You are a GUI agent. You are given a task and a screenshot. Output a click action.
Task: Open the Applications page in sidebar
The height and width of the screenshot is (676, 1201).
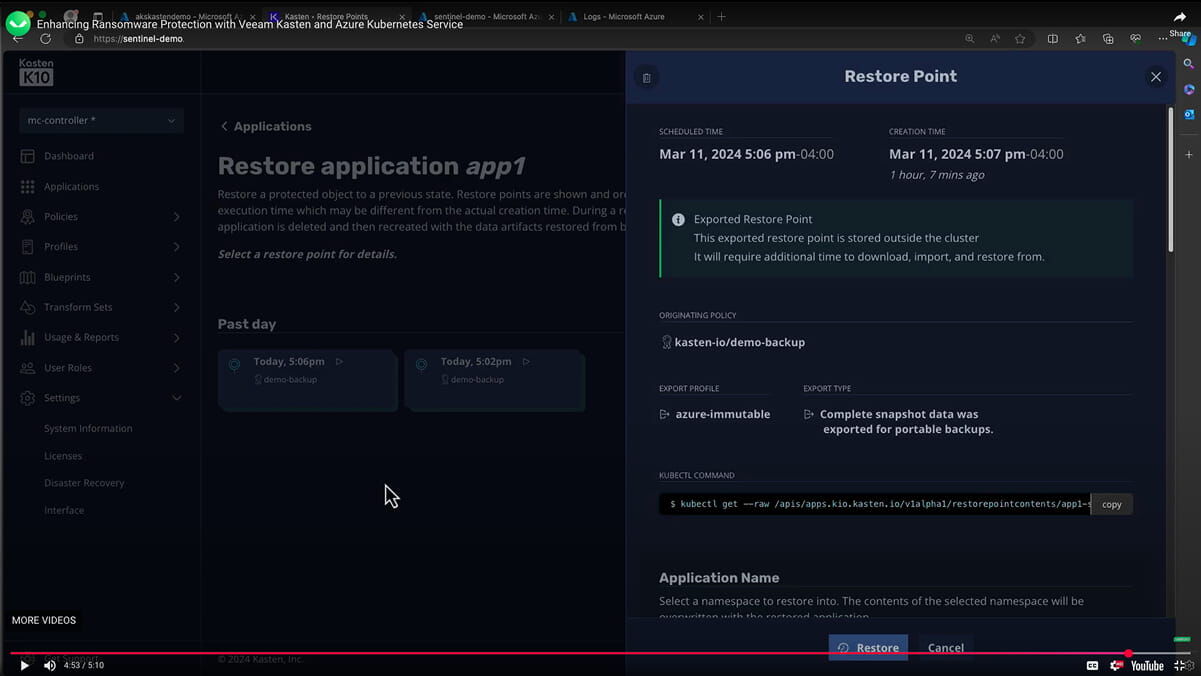71,187
